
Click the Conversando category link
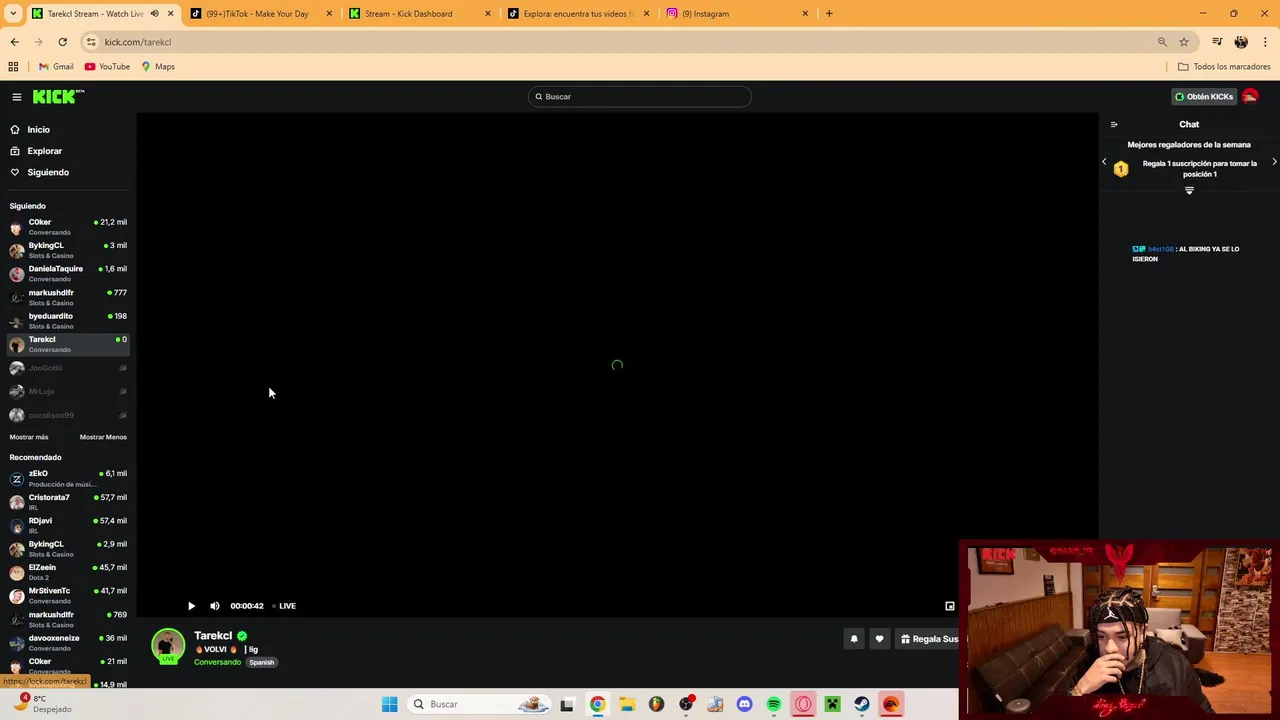[x=217, y=662]
